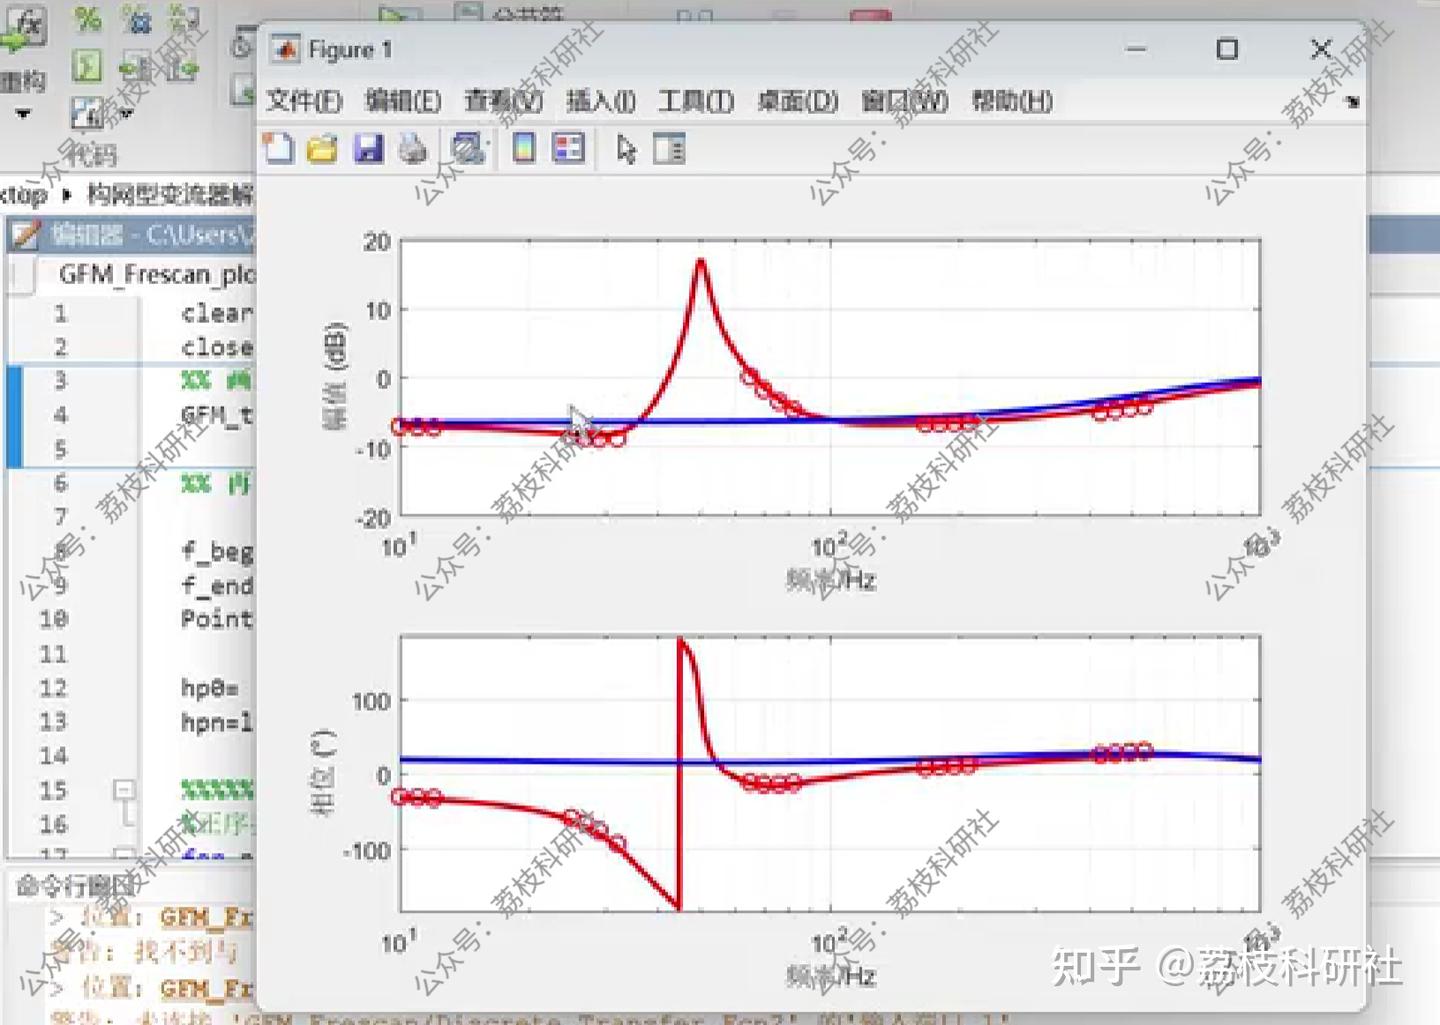This screenshot has width=1440, height=1025.
Task: Print the figure using the printer icon
Action: tap(413, 149)
